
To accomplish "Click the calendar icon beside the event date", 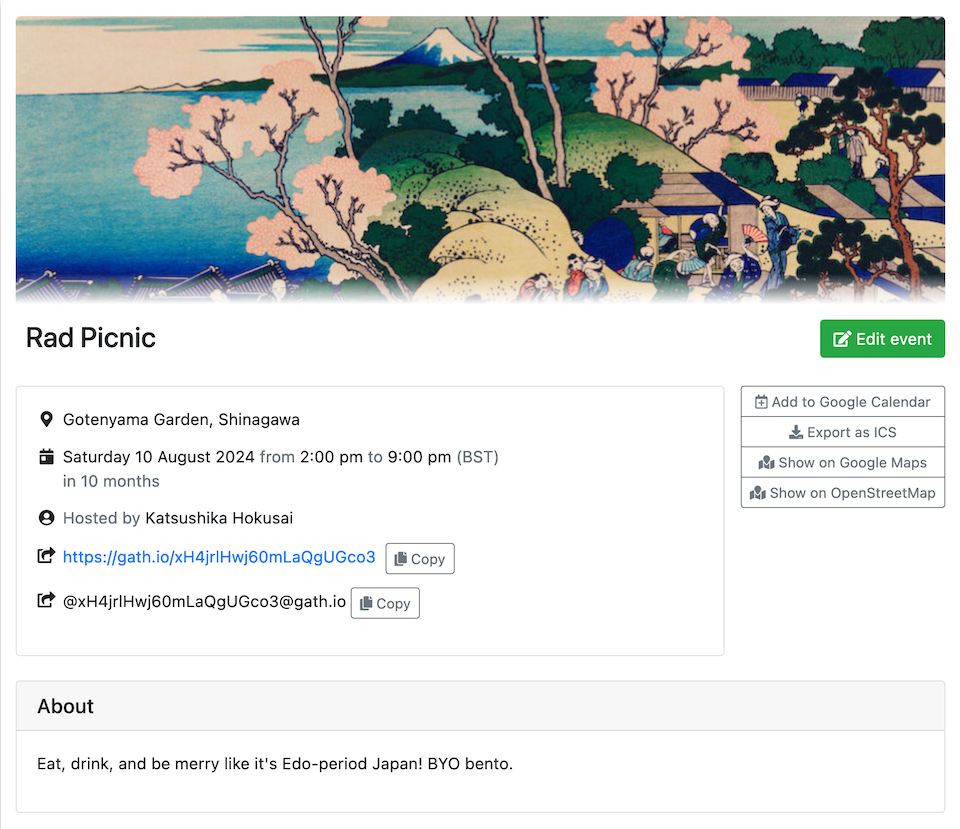I will coord(46,456).
